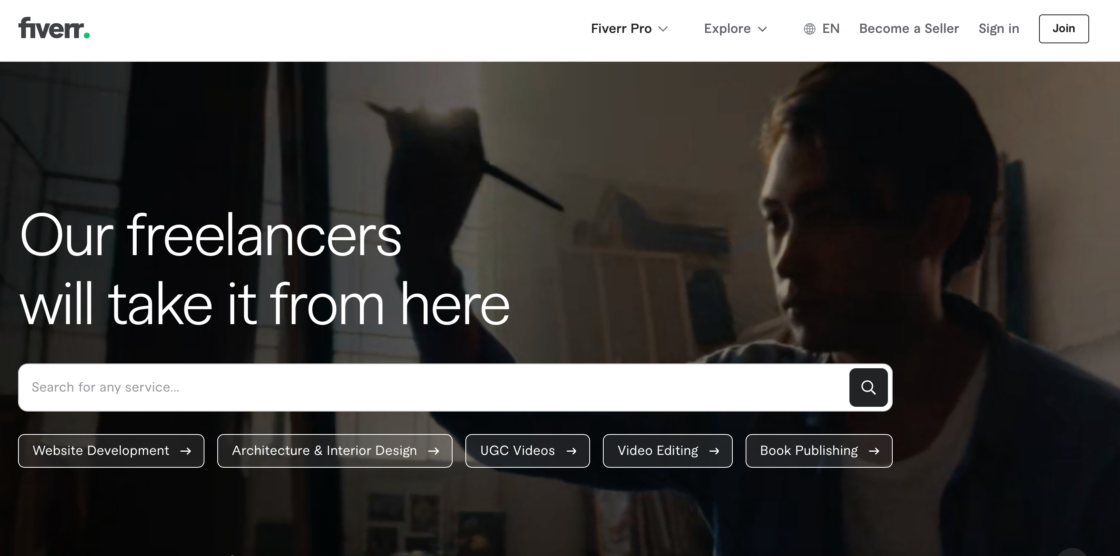Click the arrow in Website Development chip
1120x556 pixels.
(186, 451)
